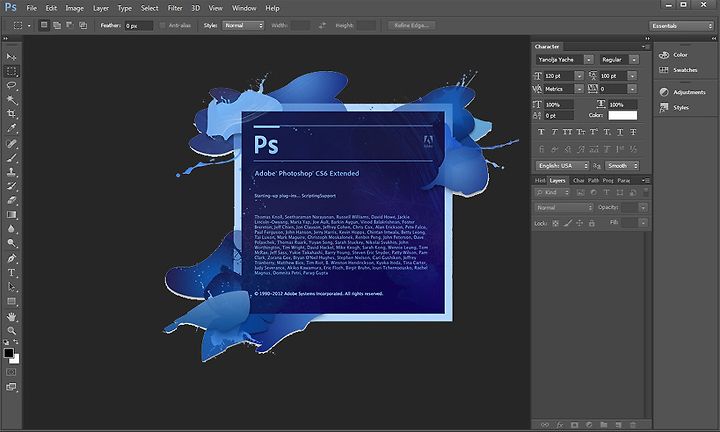
Task: Toggle lock transparent pixels
Action: [556, 223]
